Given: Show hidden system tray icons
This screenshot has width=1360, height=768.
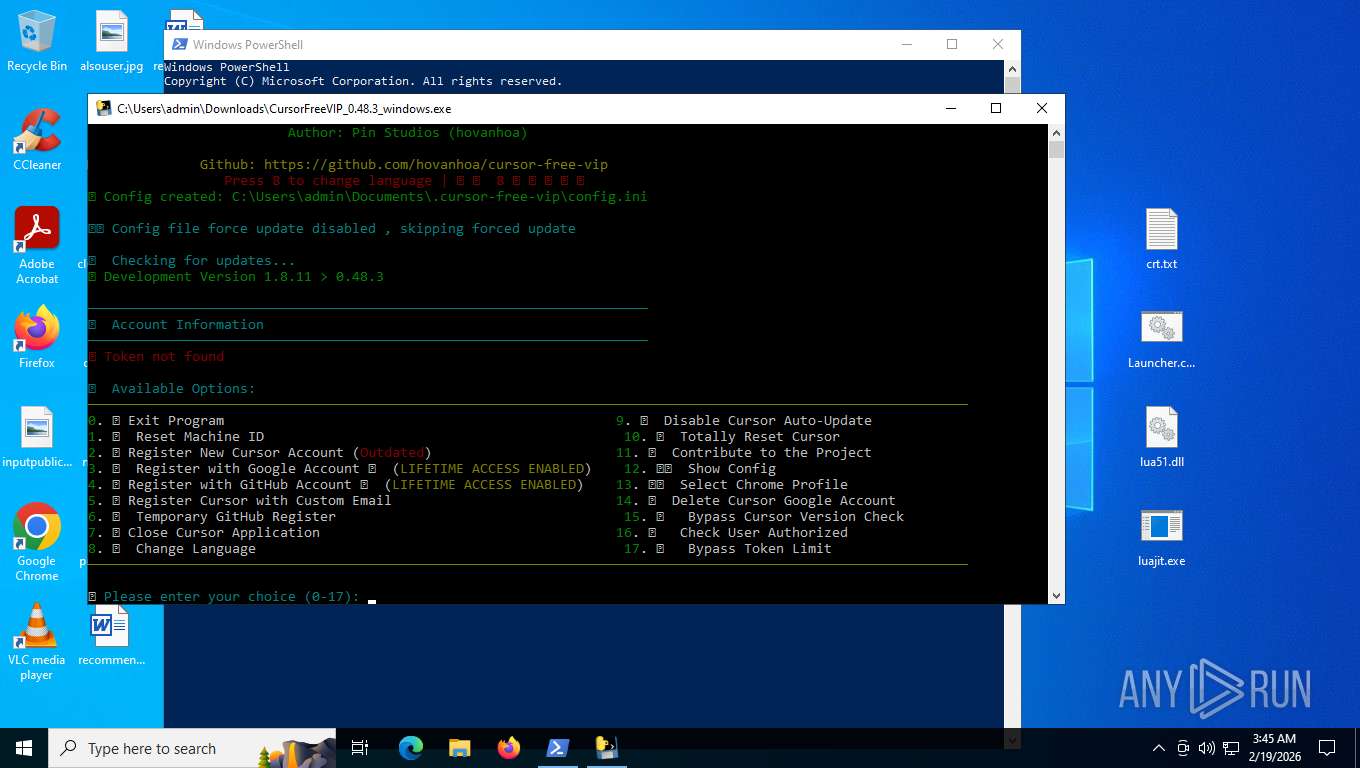Looking at the screenshot, I should [x=1159, y=748].
